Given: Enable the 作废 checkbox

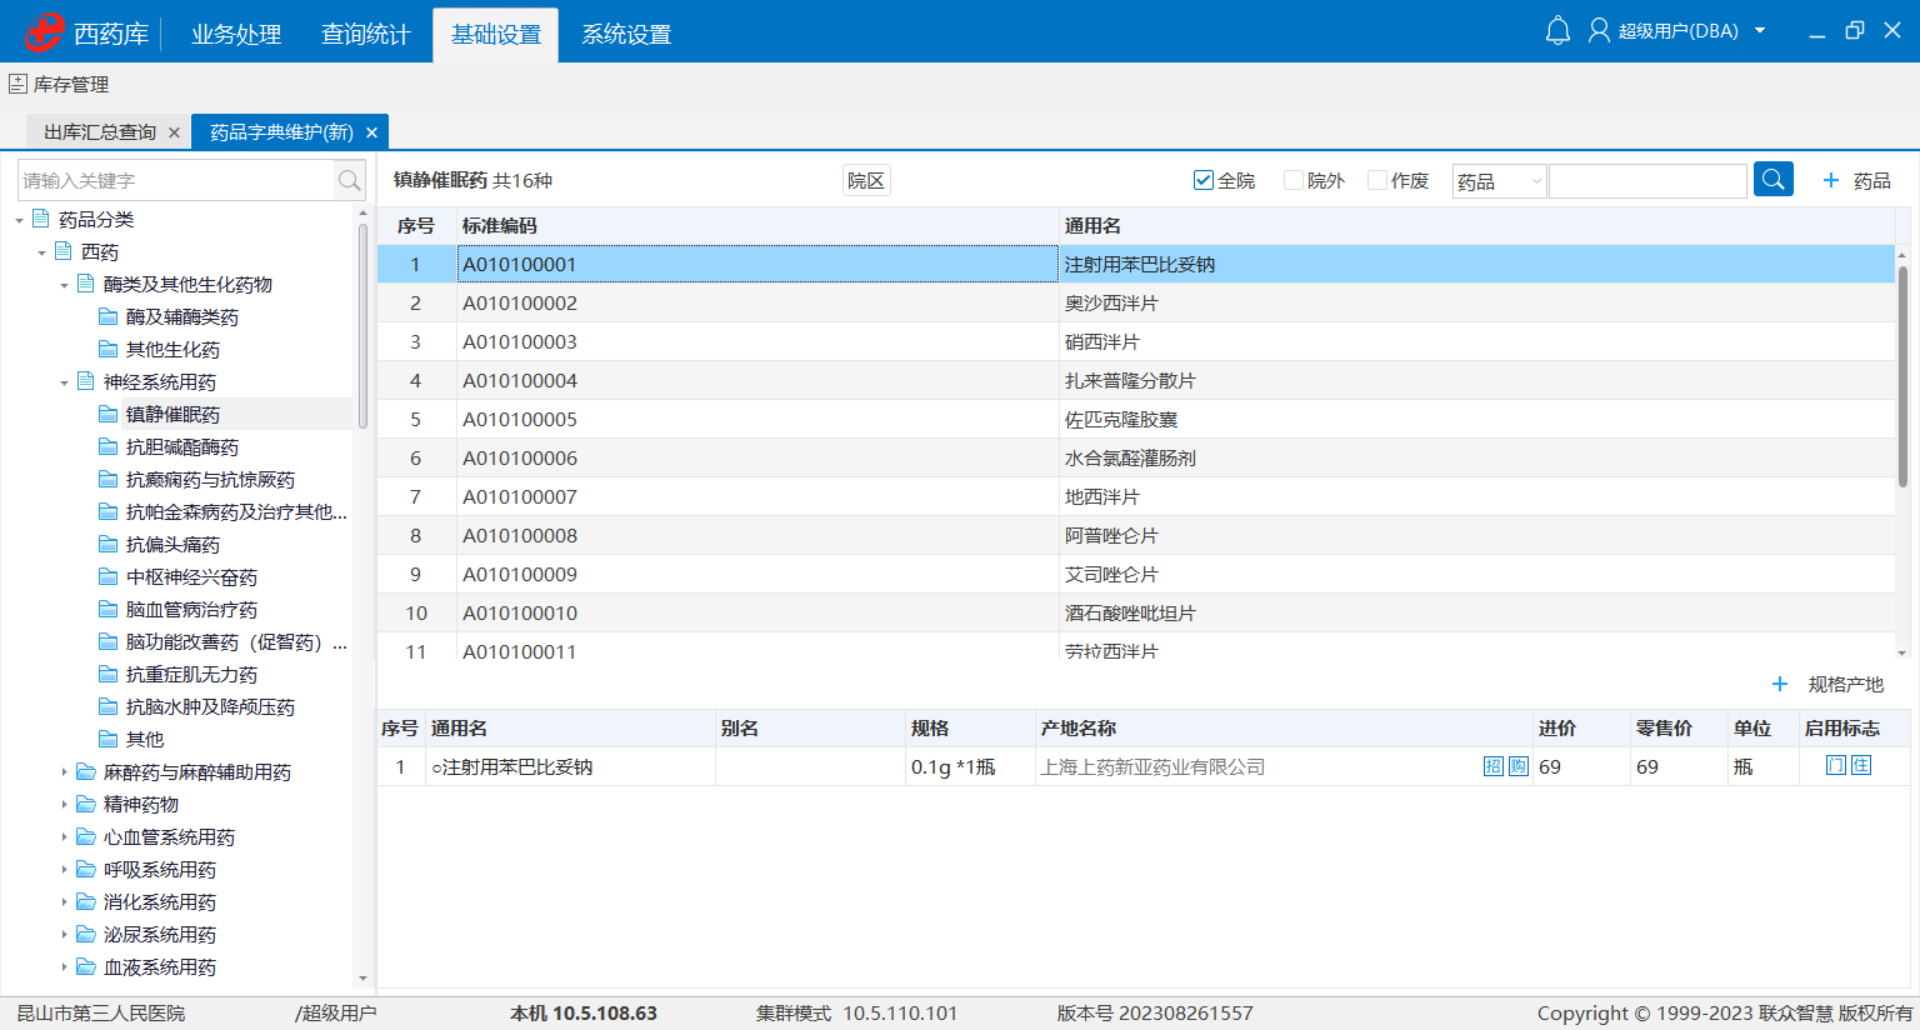Looking at the screenshot, I should [1377, 180].
